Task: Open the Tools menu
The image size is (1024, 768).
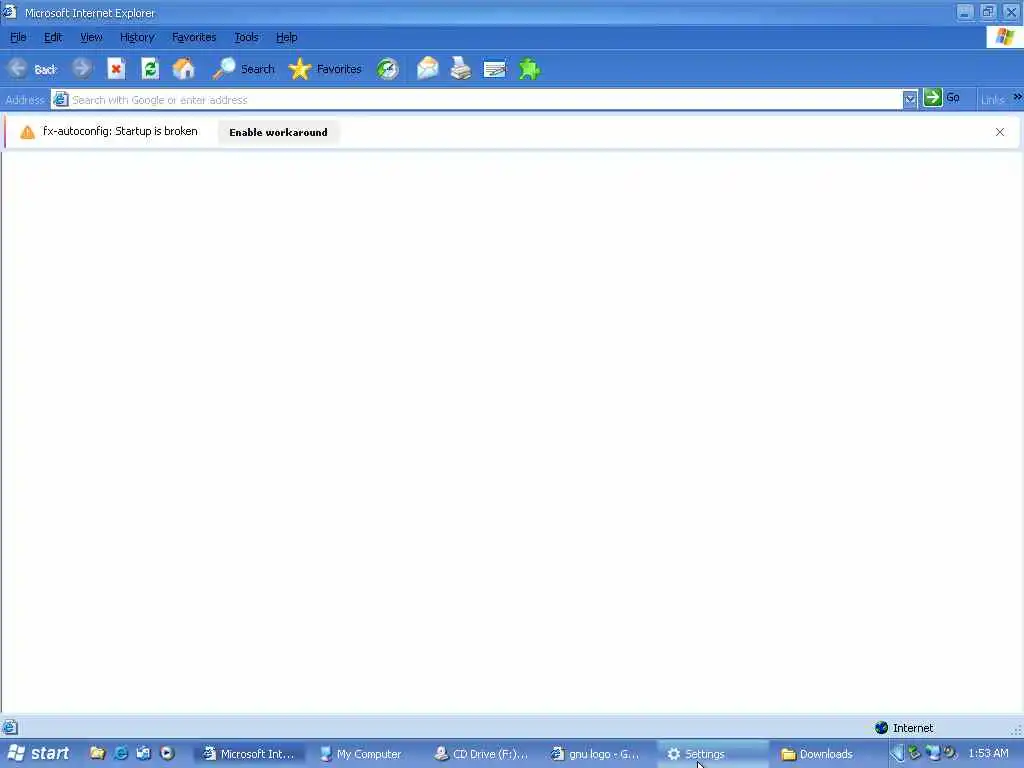Action: (x=246, y=37)
